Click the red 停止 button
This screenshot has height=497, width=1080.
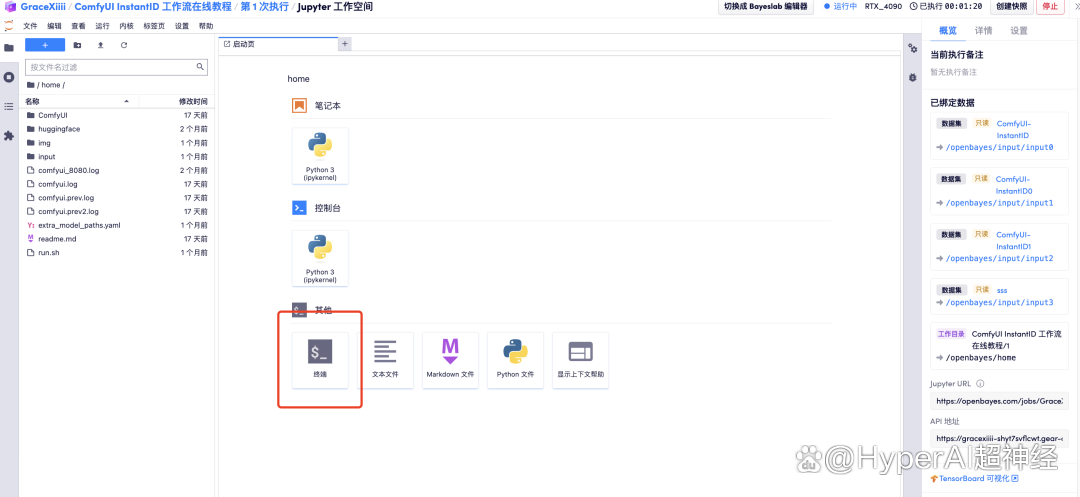(1050, 6)
